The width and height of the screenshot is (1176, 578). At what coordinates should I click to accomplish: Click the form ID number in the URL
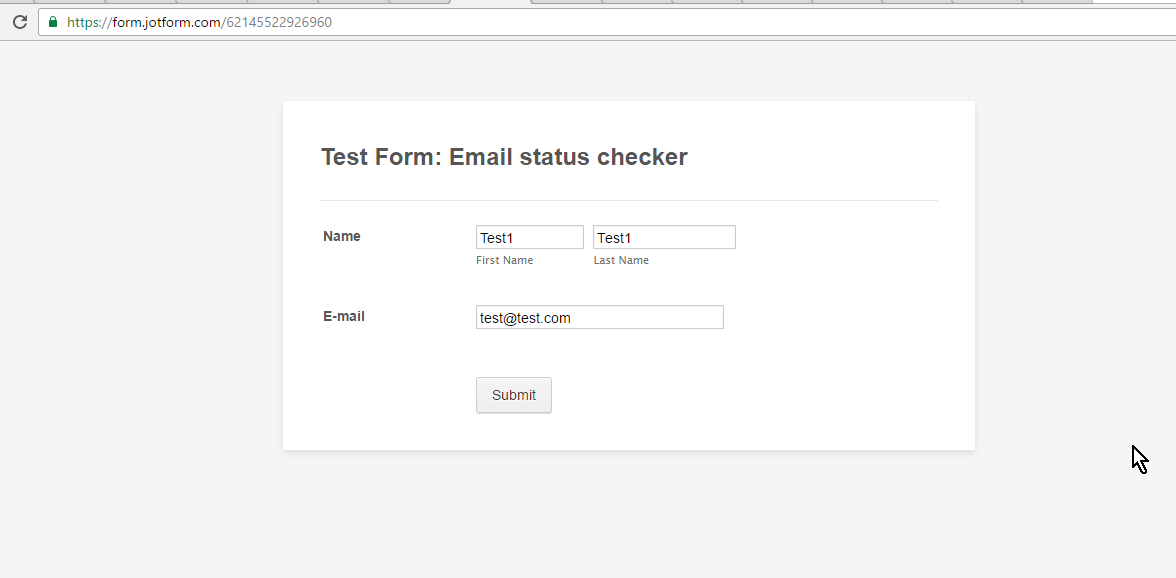coord(279,22)
